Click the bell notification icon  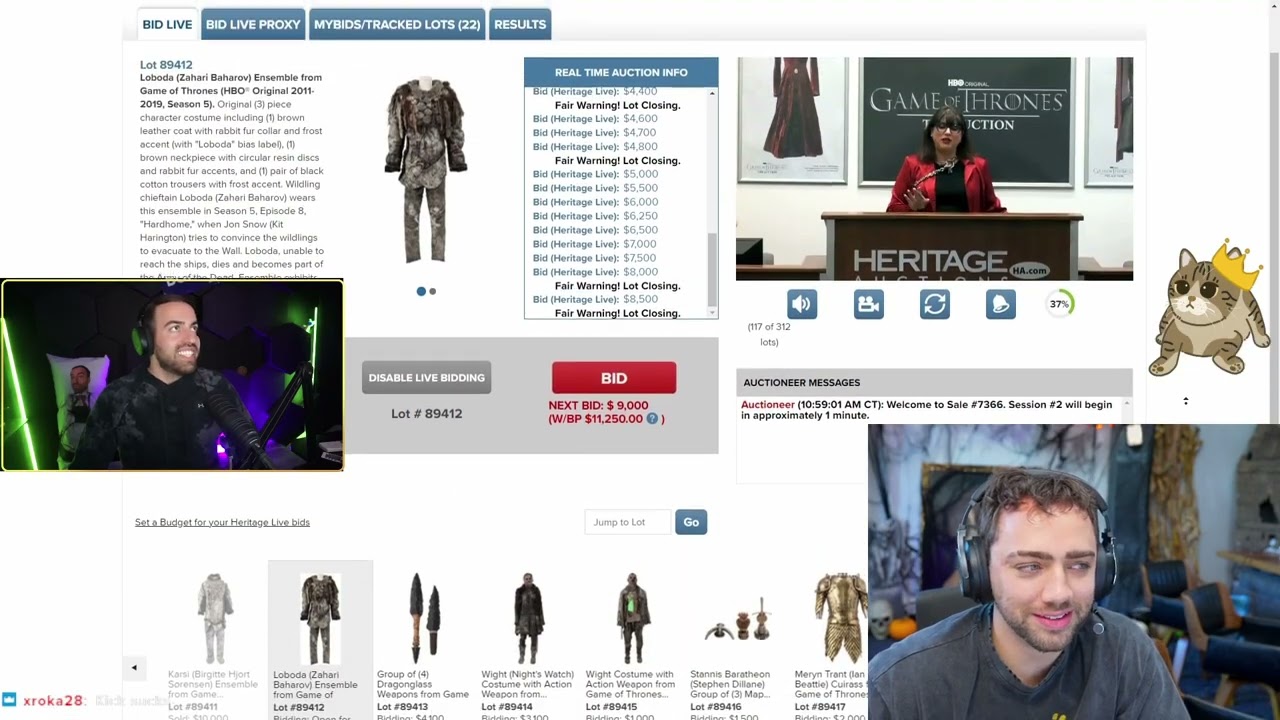(x=1001, y=304)
